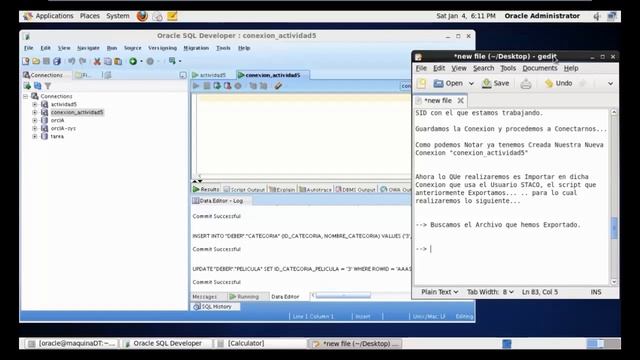Screen dimensions: 640x360
Task: Click the Copy icon in SQL Developer toolbar
Action: pos(108,61)
